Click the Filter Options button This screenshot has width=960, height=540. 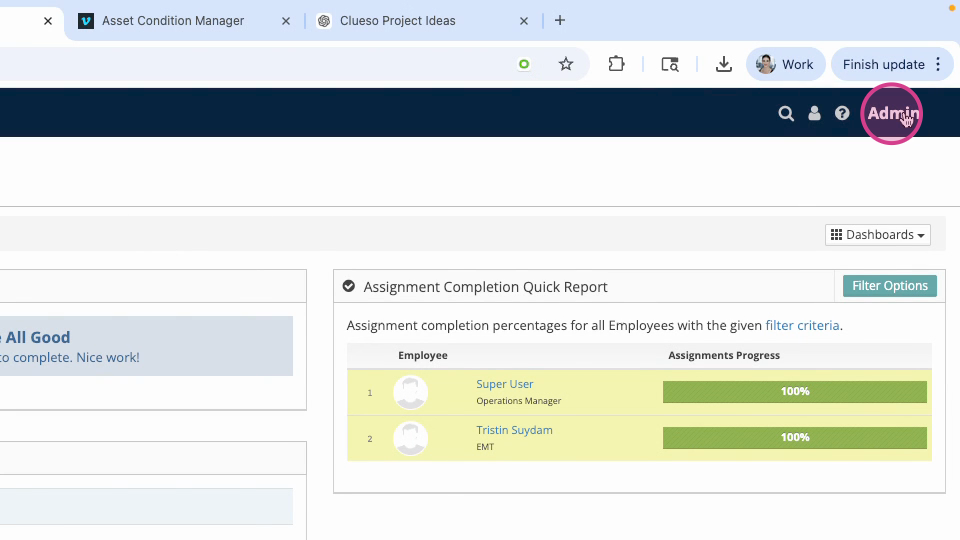[890, 286]
